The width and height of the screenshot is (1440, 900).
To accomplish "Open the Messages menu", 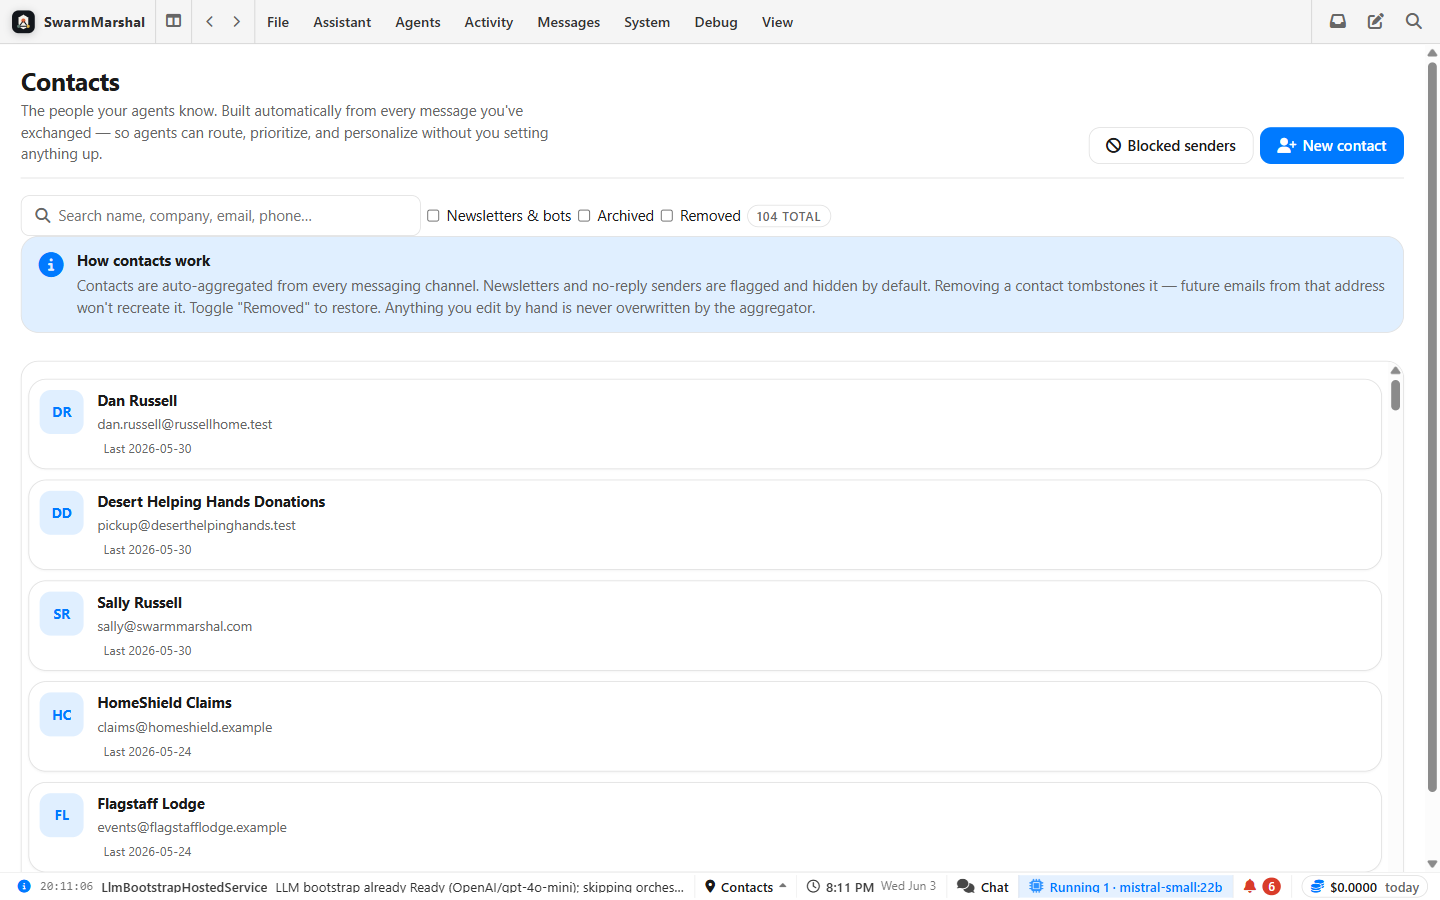I will (569, 22).
